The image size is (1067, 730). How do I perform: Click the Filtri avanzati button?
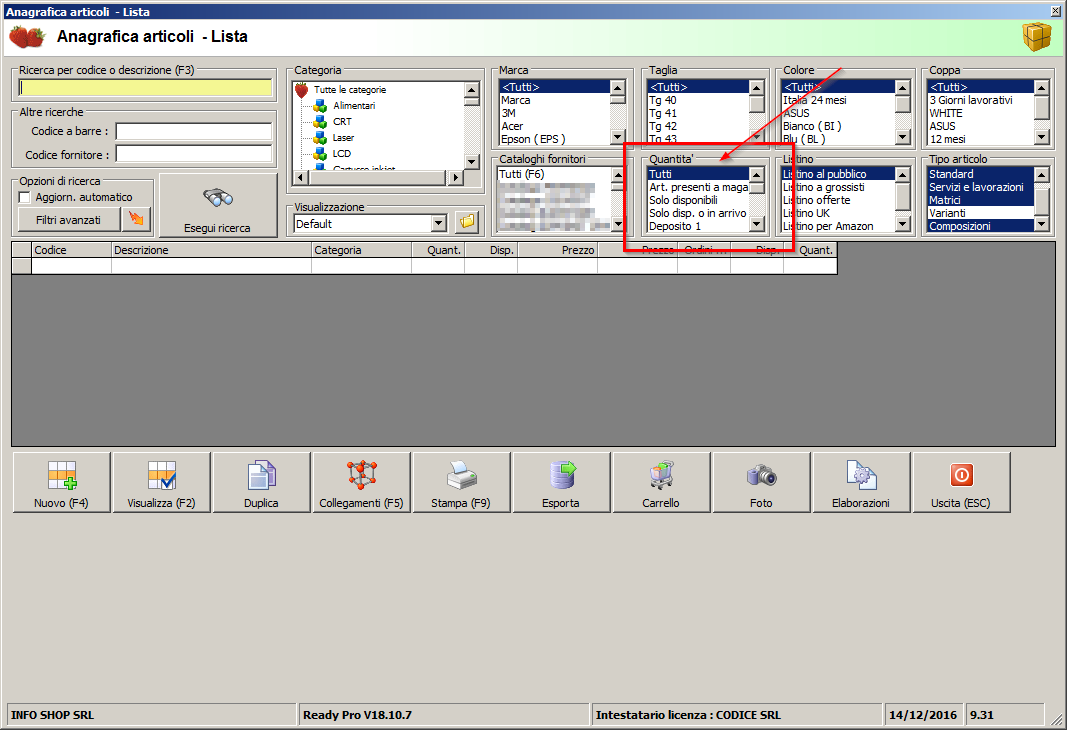[68, 220]
